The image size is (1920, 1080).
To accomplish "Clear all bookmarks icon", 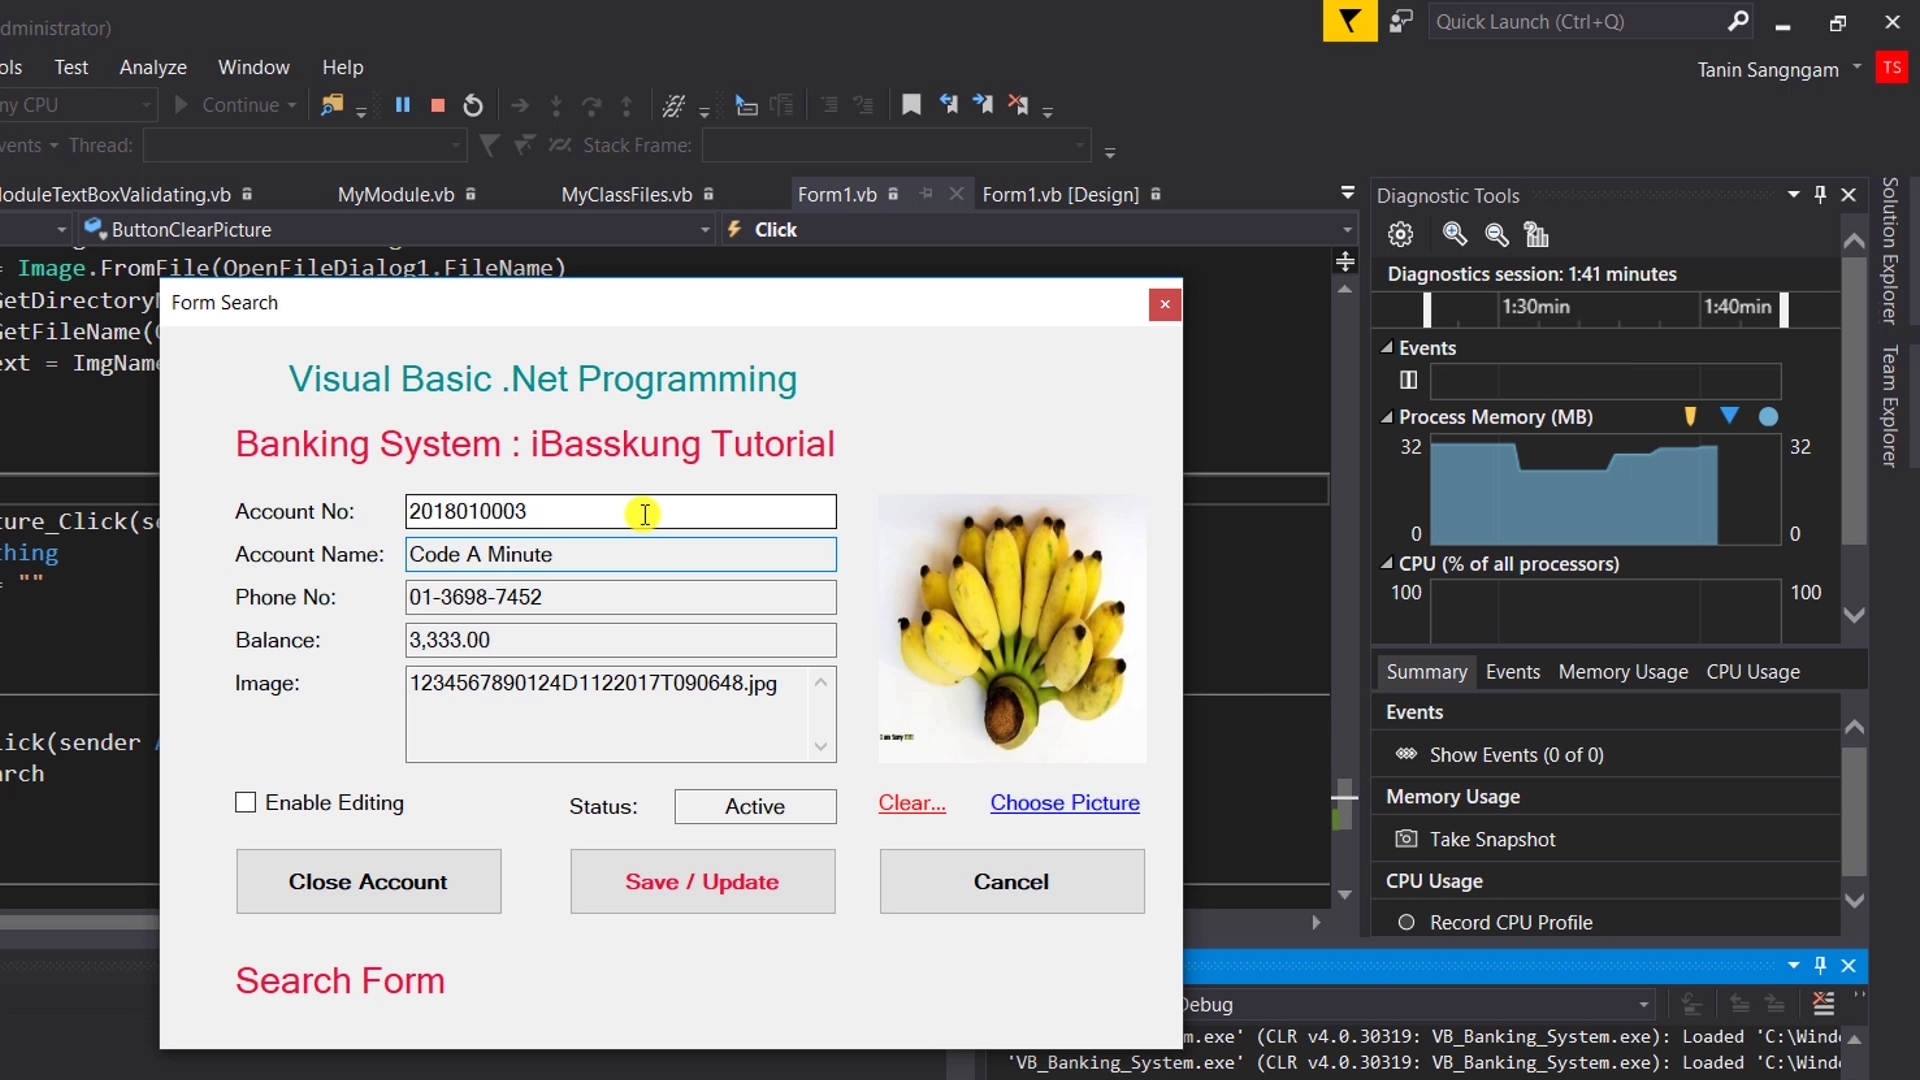I will pos(1018,104).
